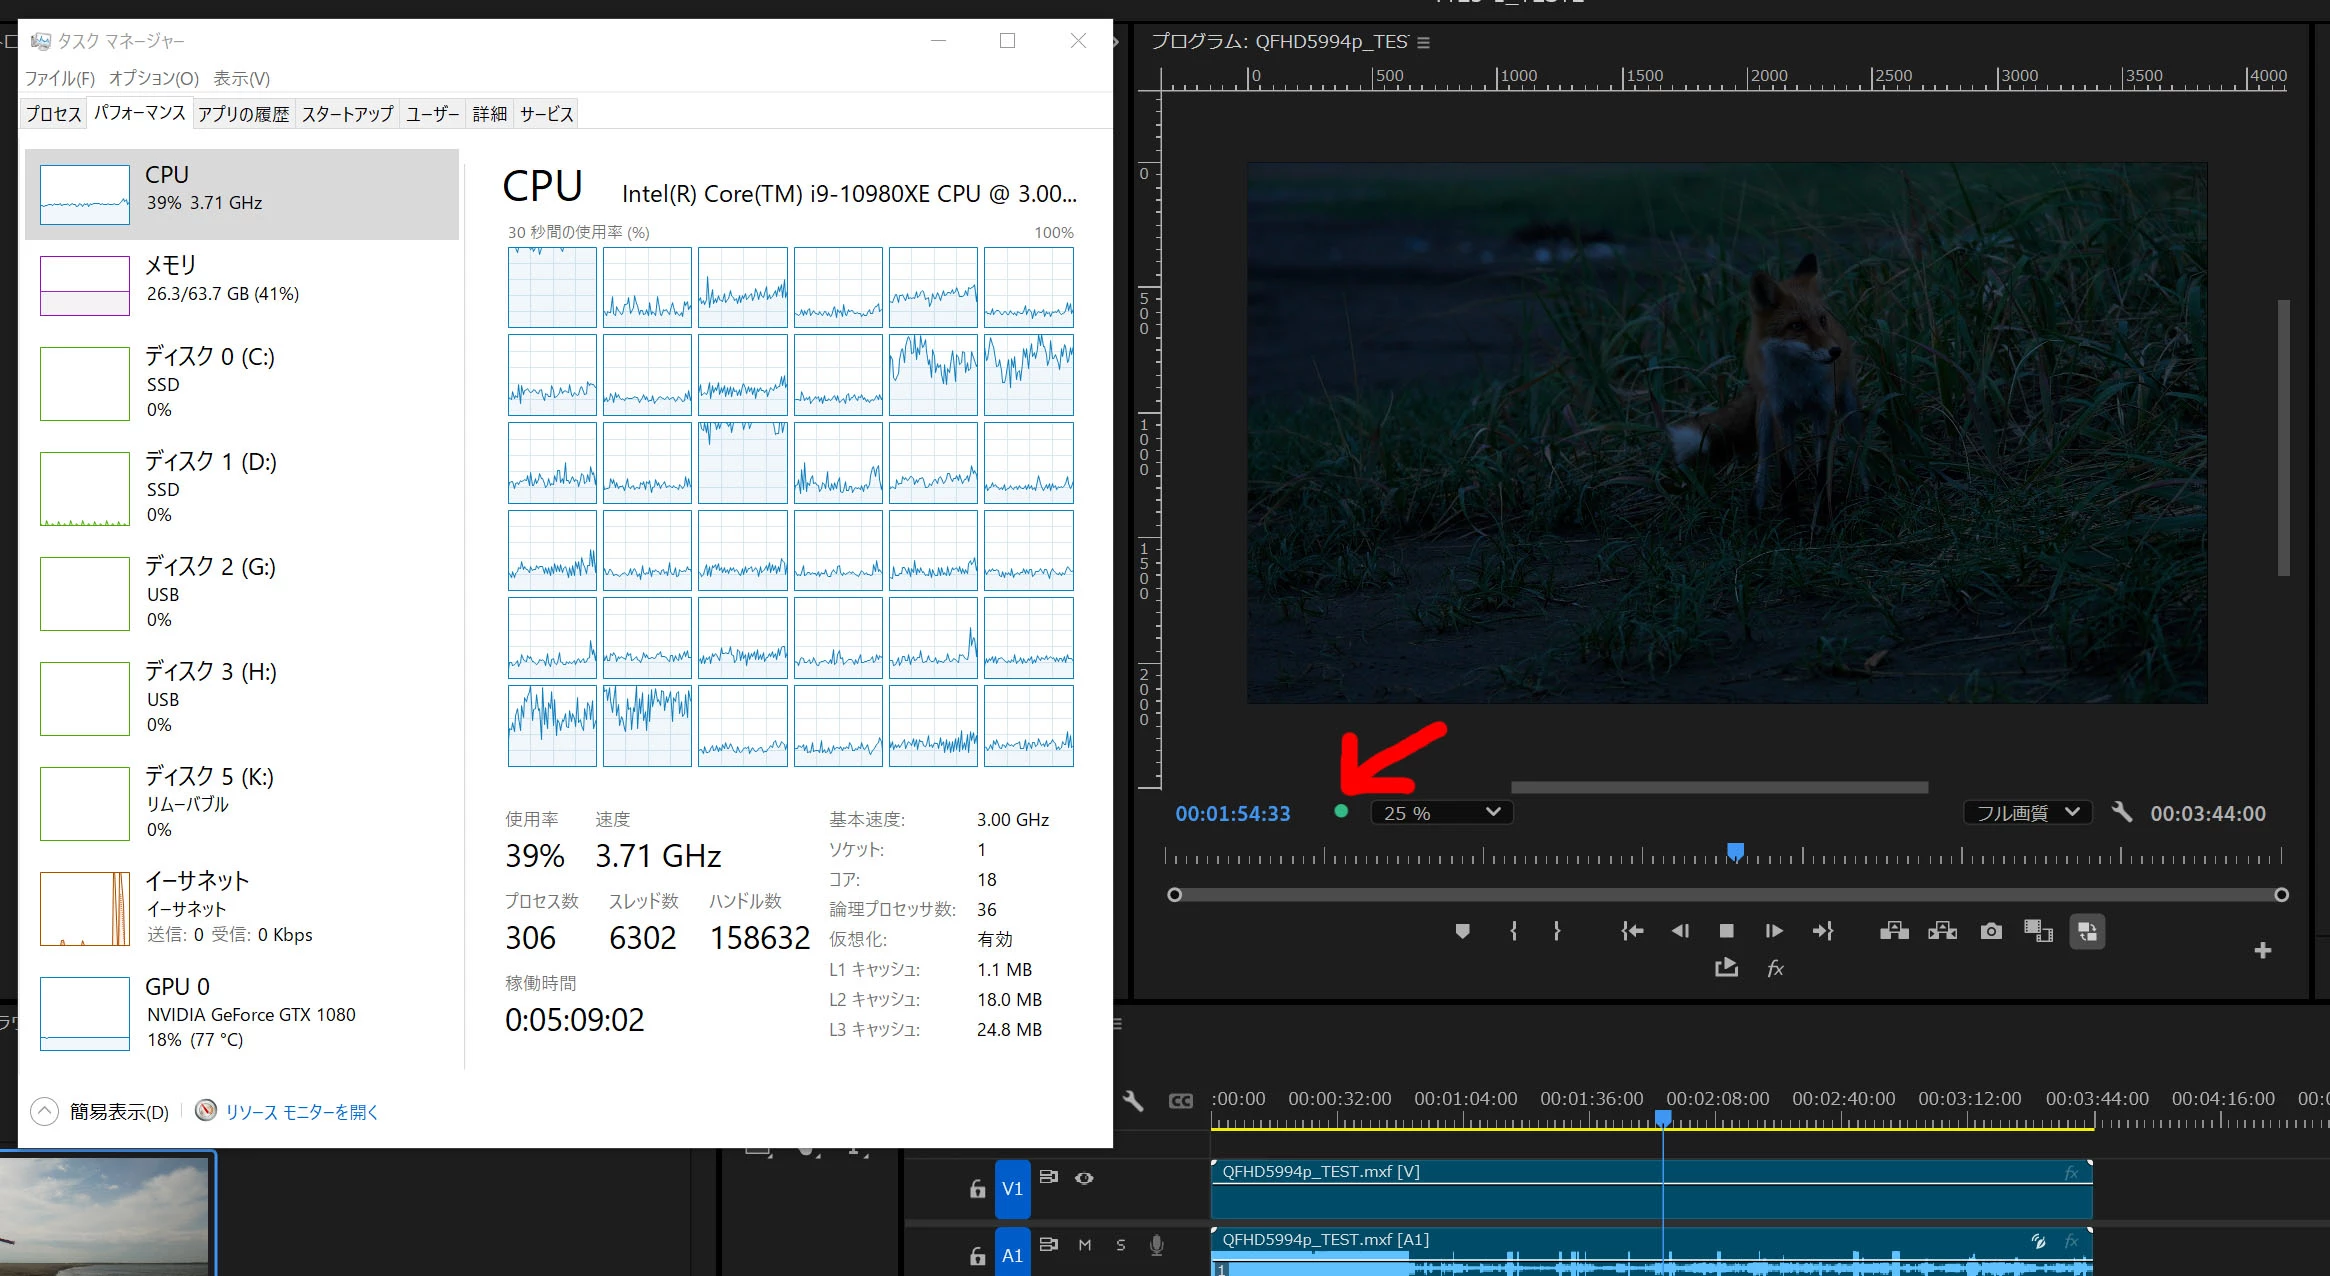The image size is (2330, 1276).
Task: Click the Extract button icon
Action: 1942,931
